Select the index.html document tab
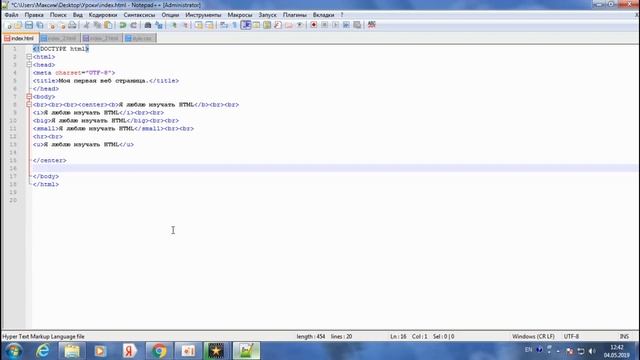This screenshot has height=360, width=640. tap(20, 38)
